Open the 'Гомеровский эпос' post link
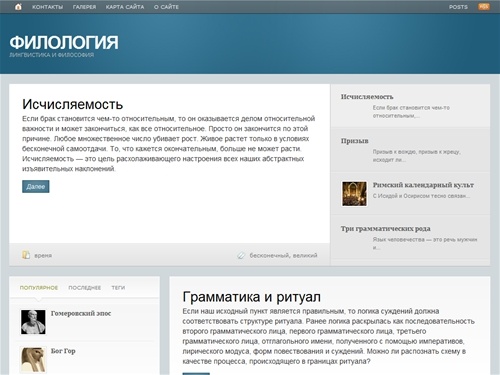500x375 pixels. [81, 313]
